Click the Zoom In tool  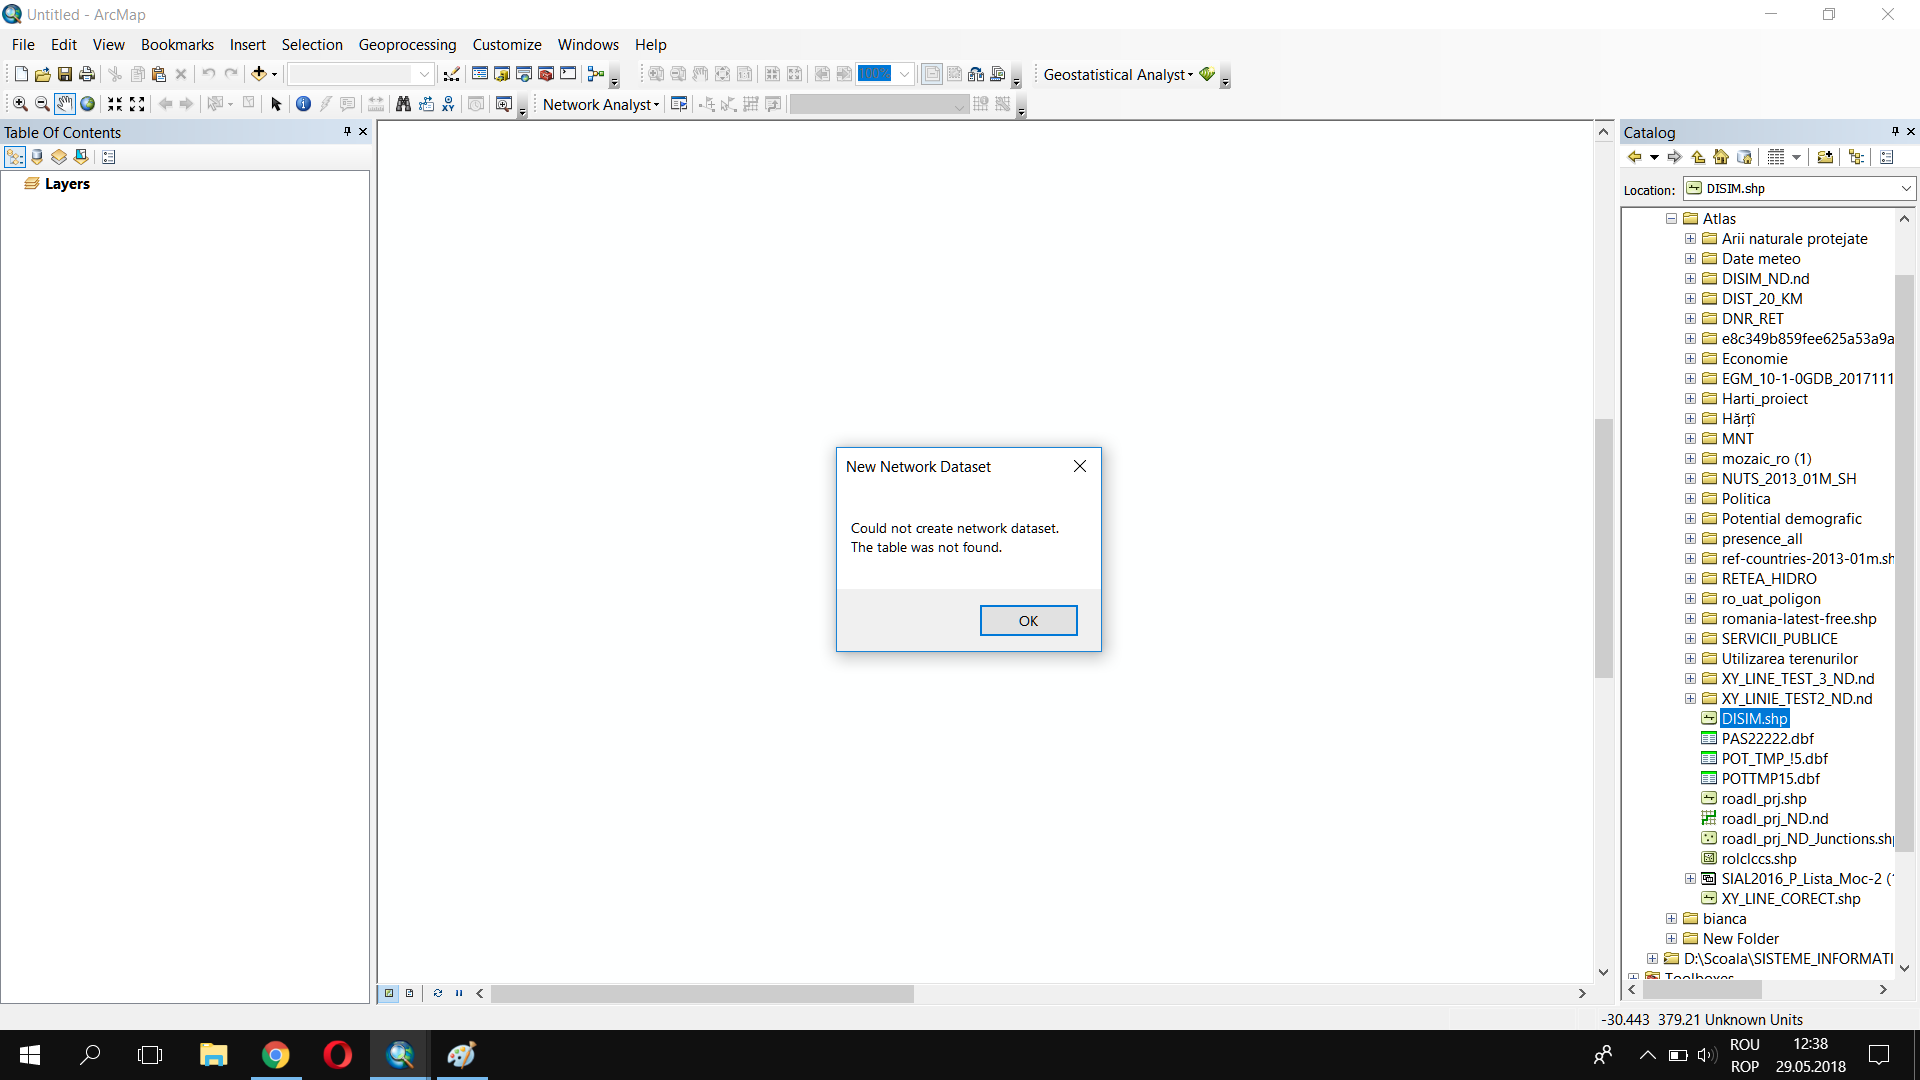click(20, 104)
